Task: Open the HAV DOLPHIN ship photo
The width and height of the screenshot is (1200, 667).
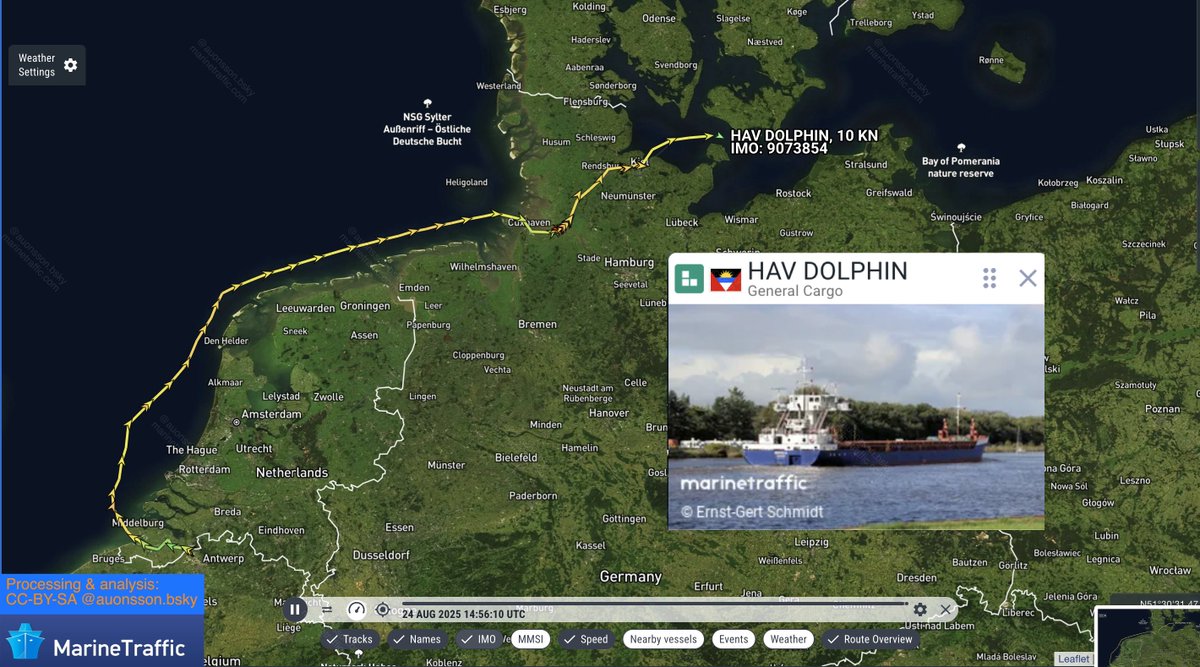Action: tap(856, 417)
